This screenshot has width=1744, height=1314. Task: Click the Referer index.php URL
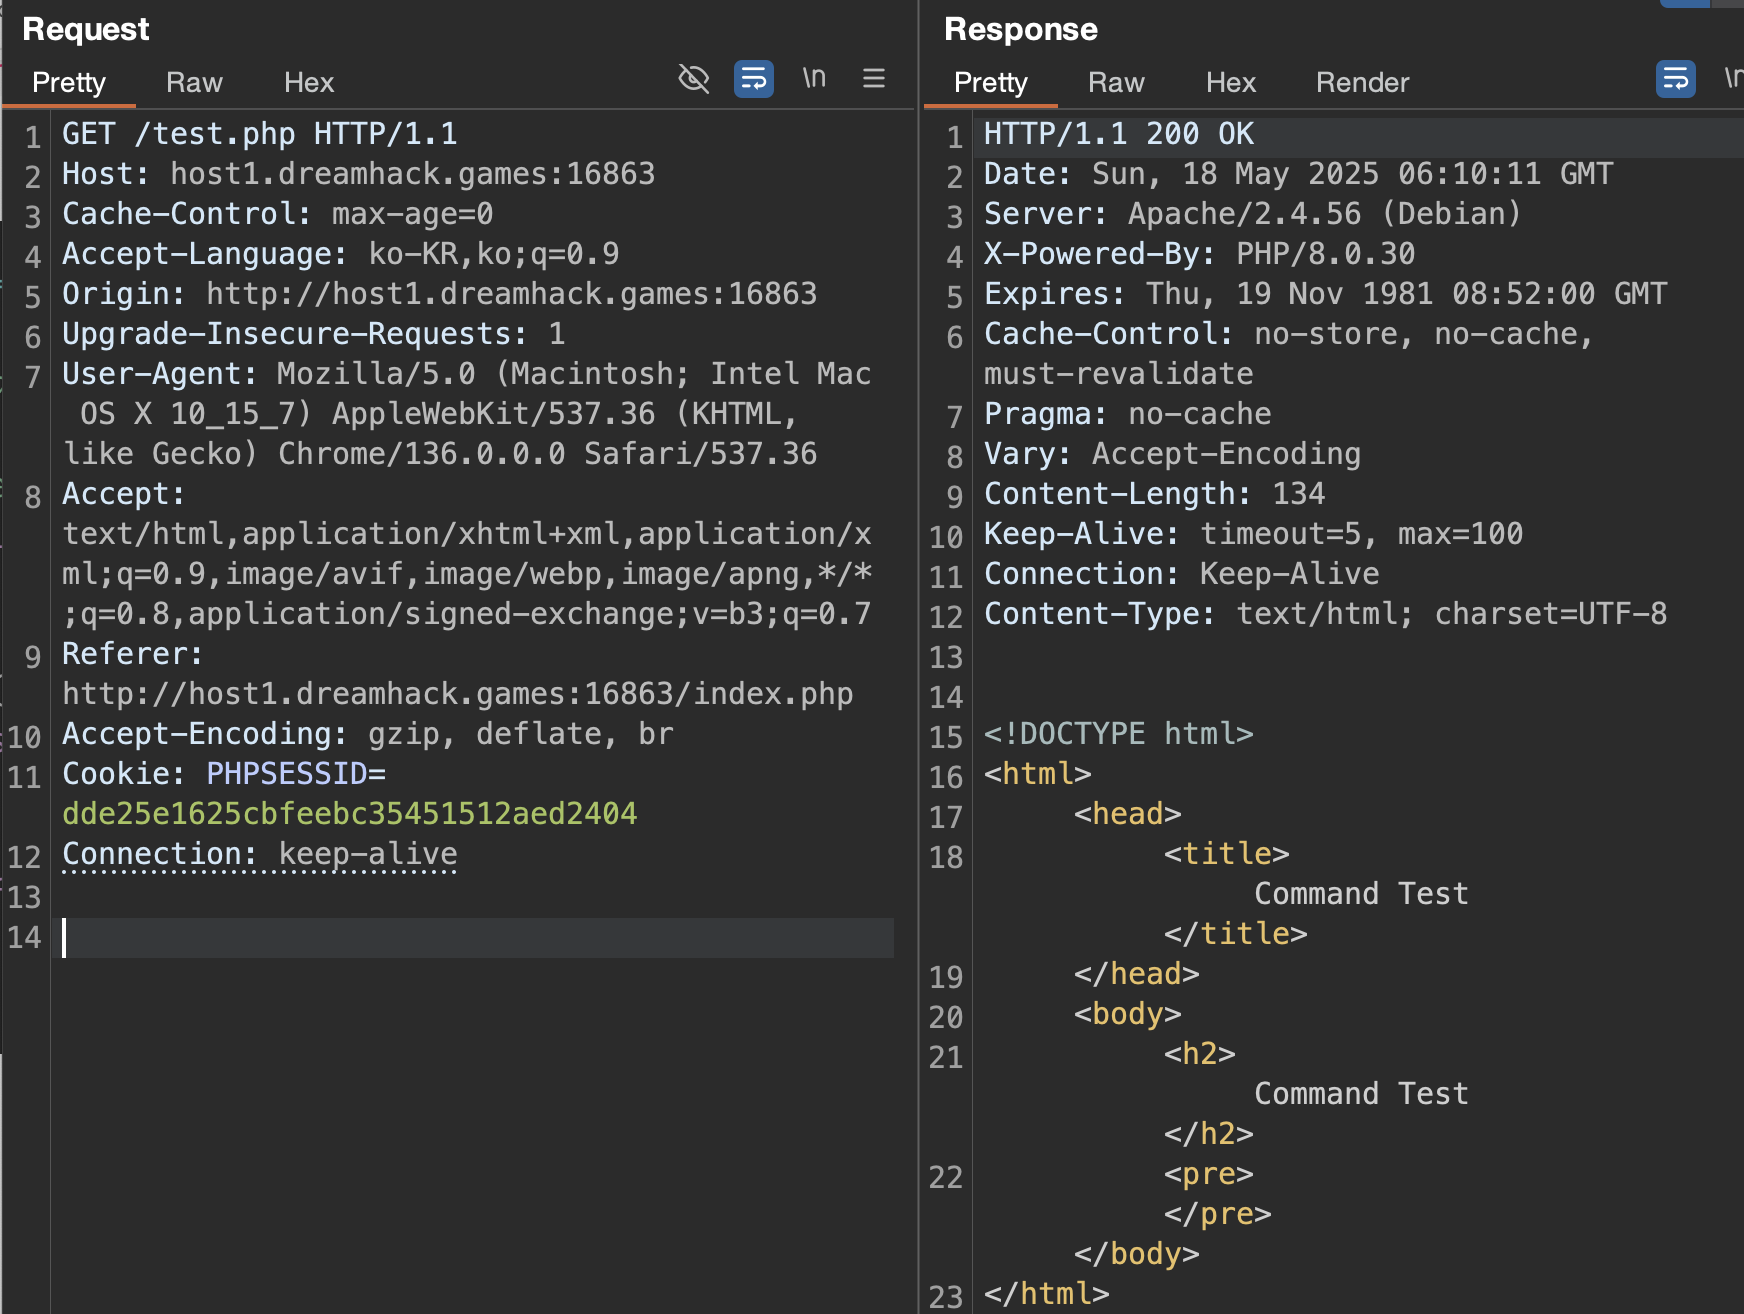tap(457, 694)
